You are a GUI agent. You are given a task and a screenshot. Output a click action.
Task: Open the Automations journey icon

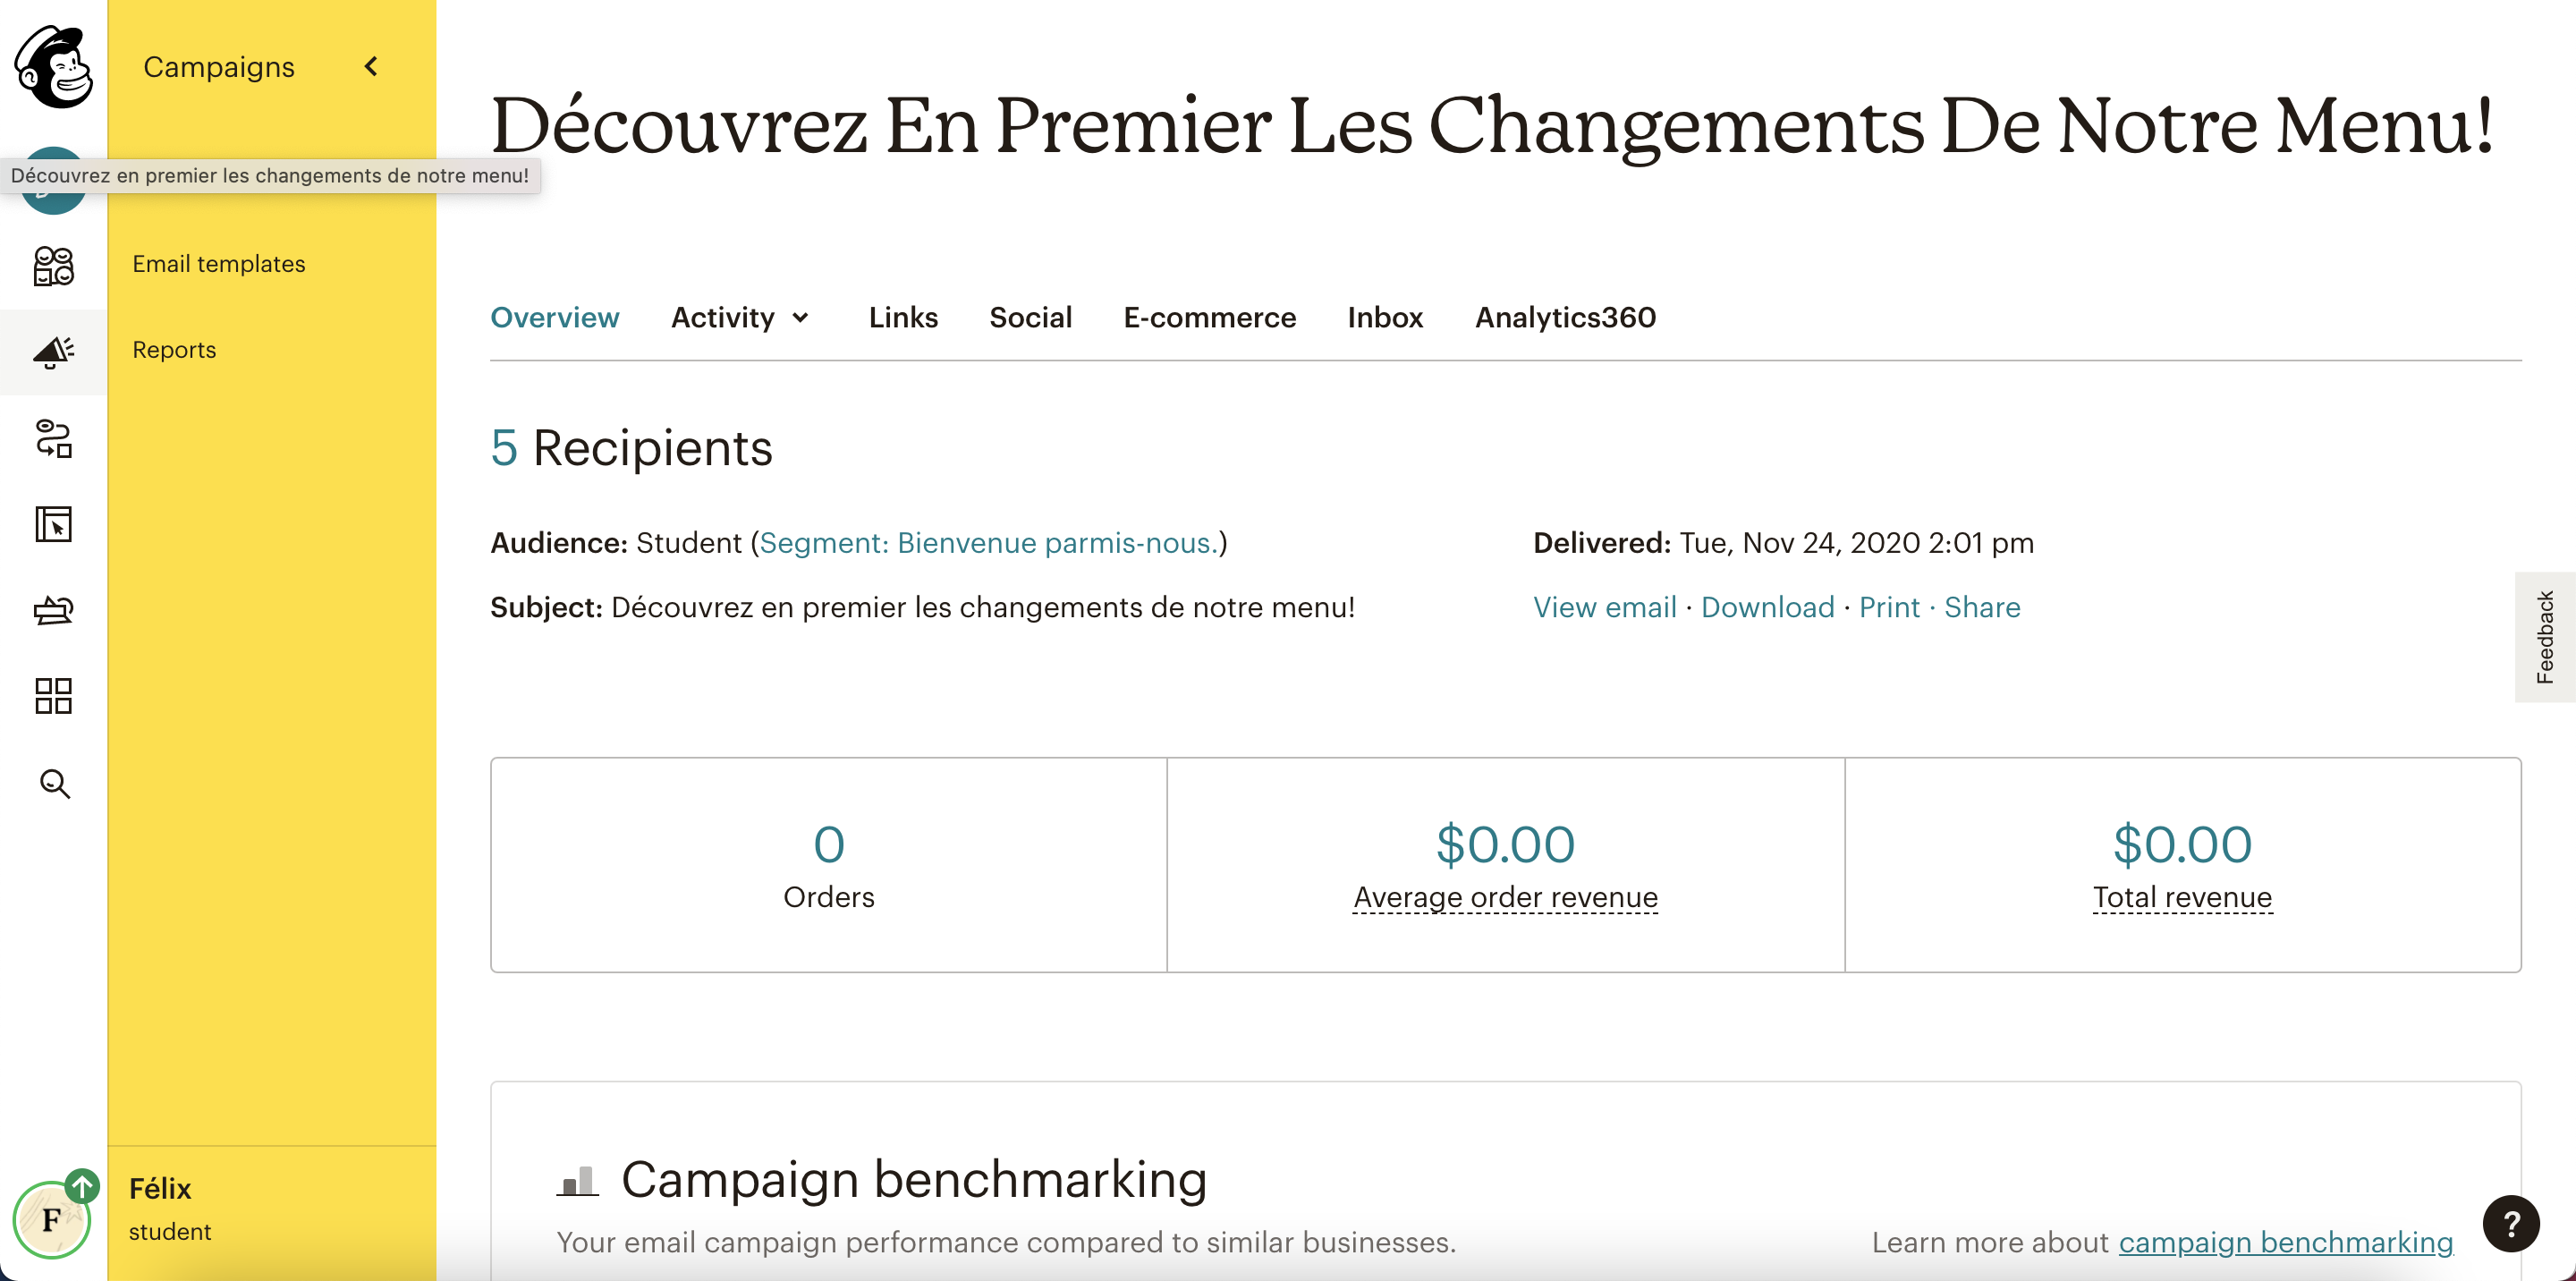[x=54, y=438]
